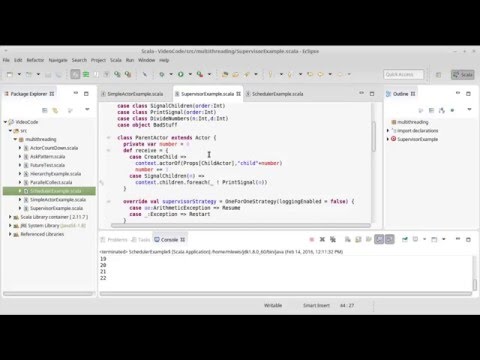Minimize the Console panel
Viewport: 480px width, 360px height.
(x=458, y=239)
